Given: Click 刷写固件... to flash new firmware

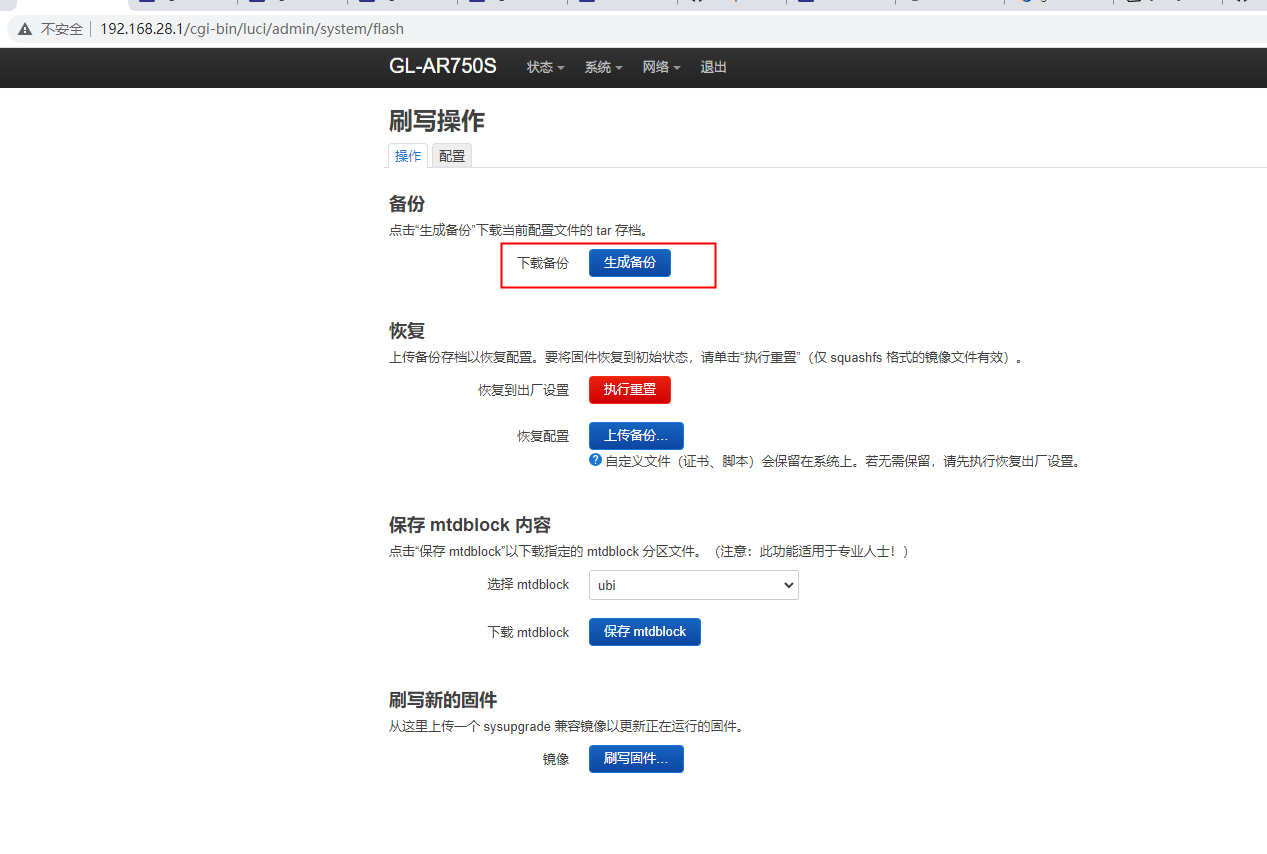Looking at the screenshot, I should point(636,758).
